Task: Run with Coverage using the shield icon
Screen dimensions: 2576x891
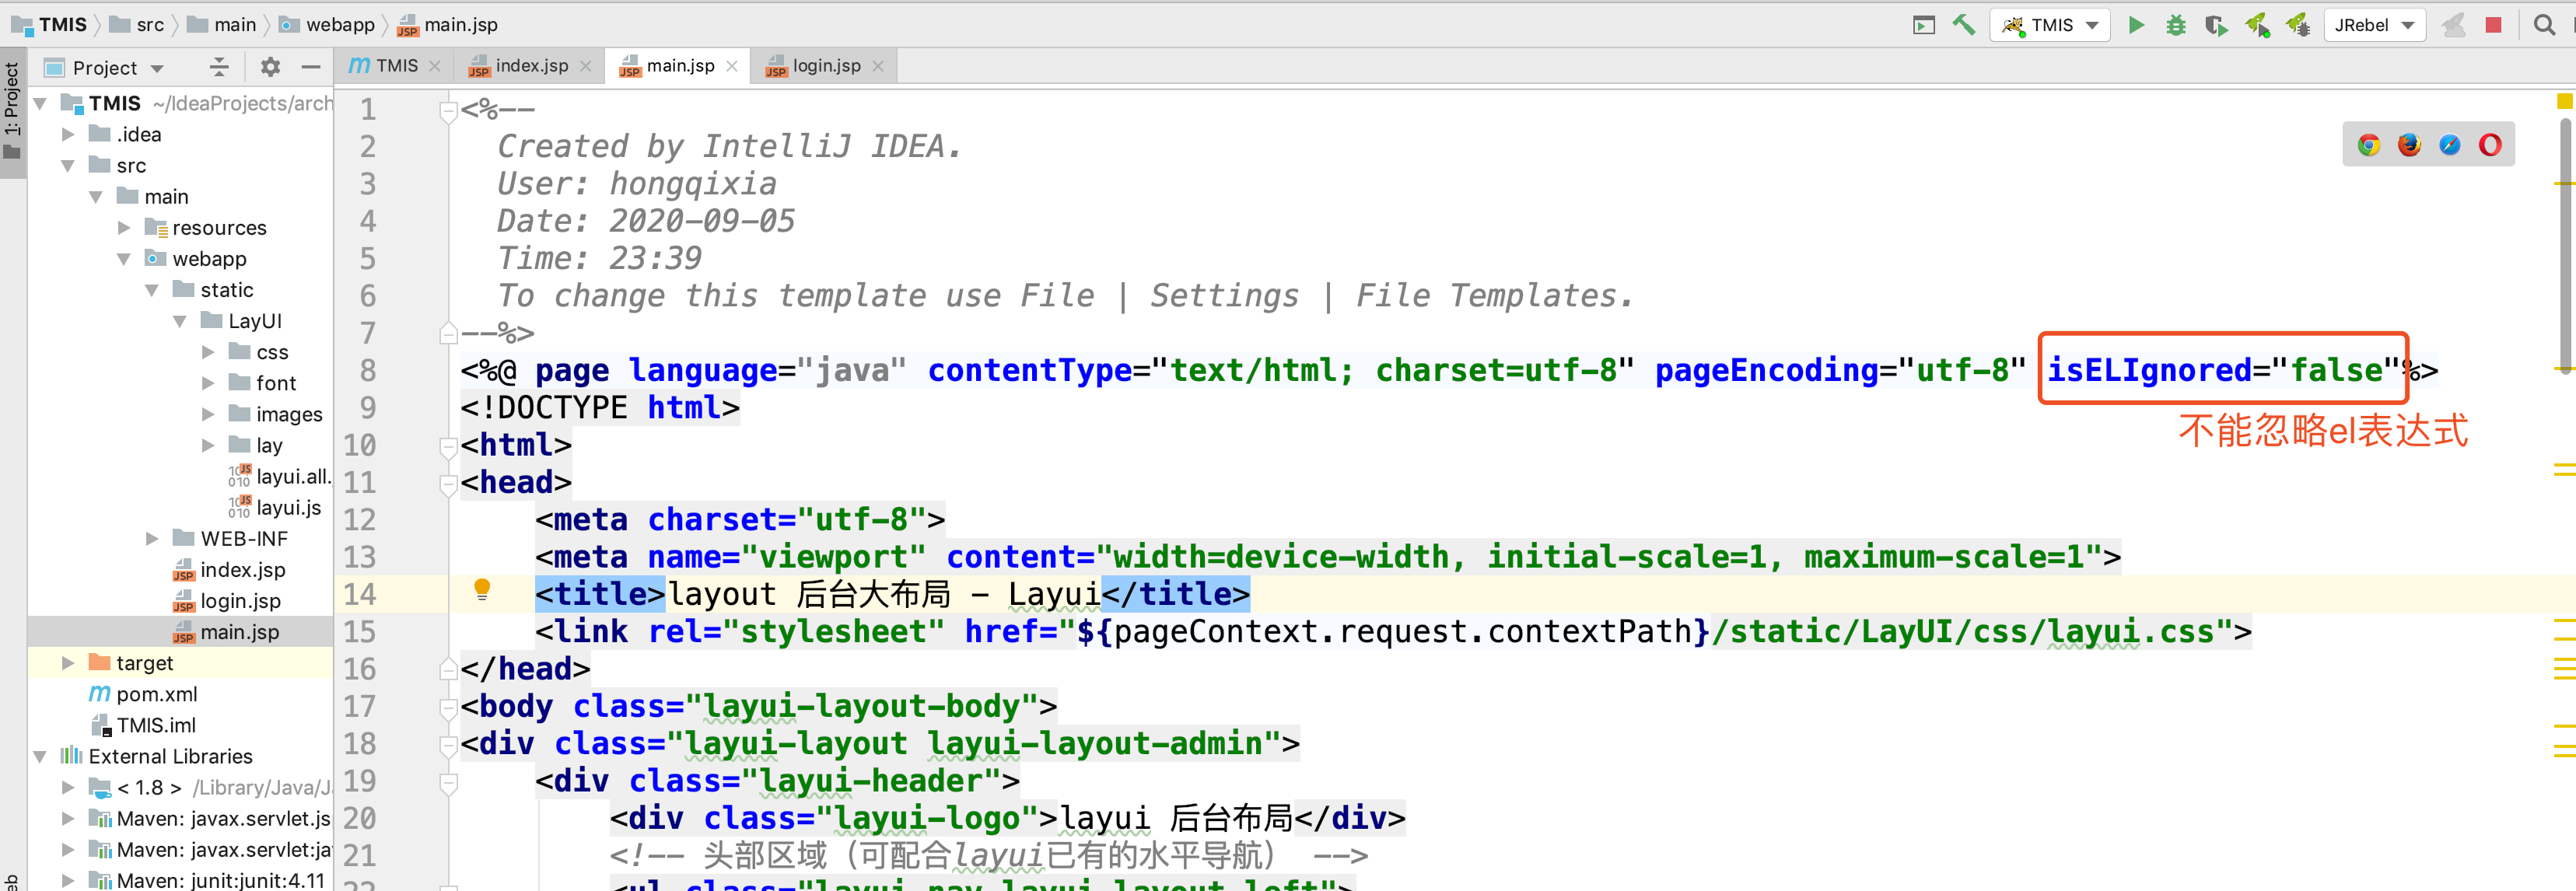Action: coord(2216,24)
